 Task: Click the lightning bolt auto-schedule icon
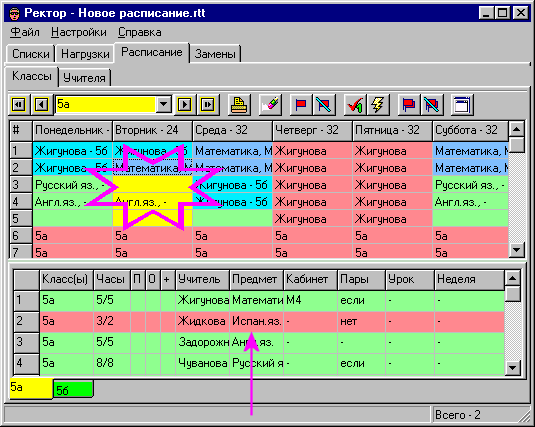[377, 104]
